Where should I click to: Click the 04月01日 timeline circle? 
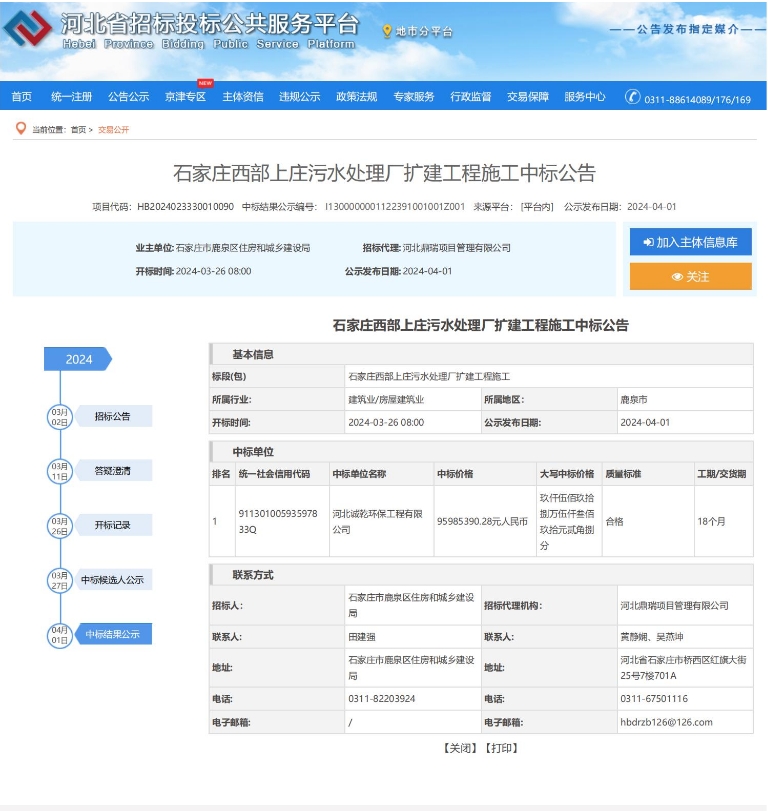[60, 634]
